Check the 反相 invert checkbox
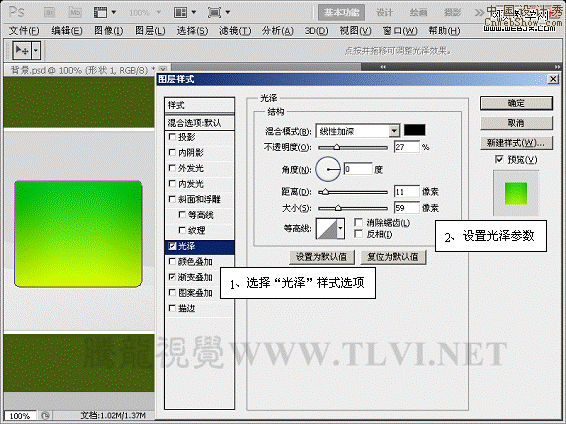This screenshot has width=566, height=424. (x=358, y=234)
